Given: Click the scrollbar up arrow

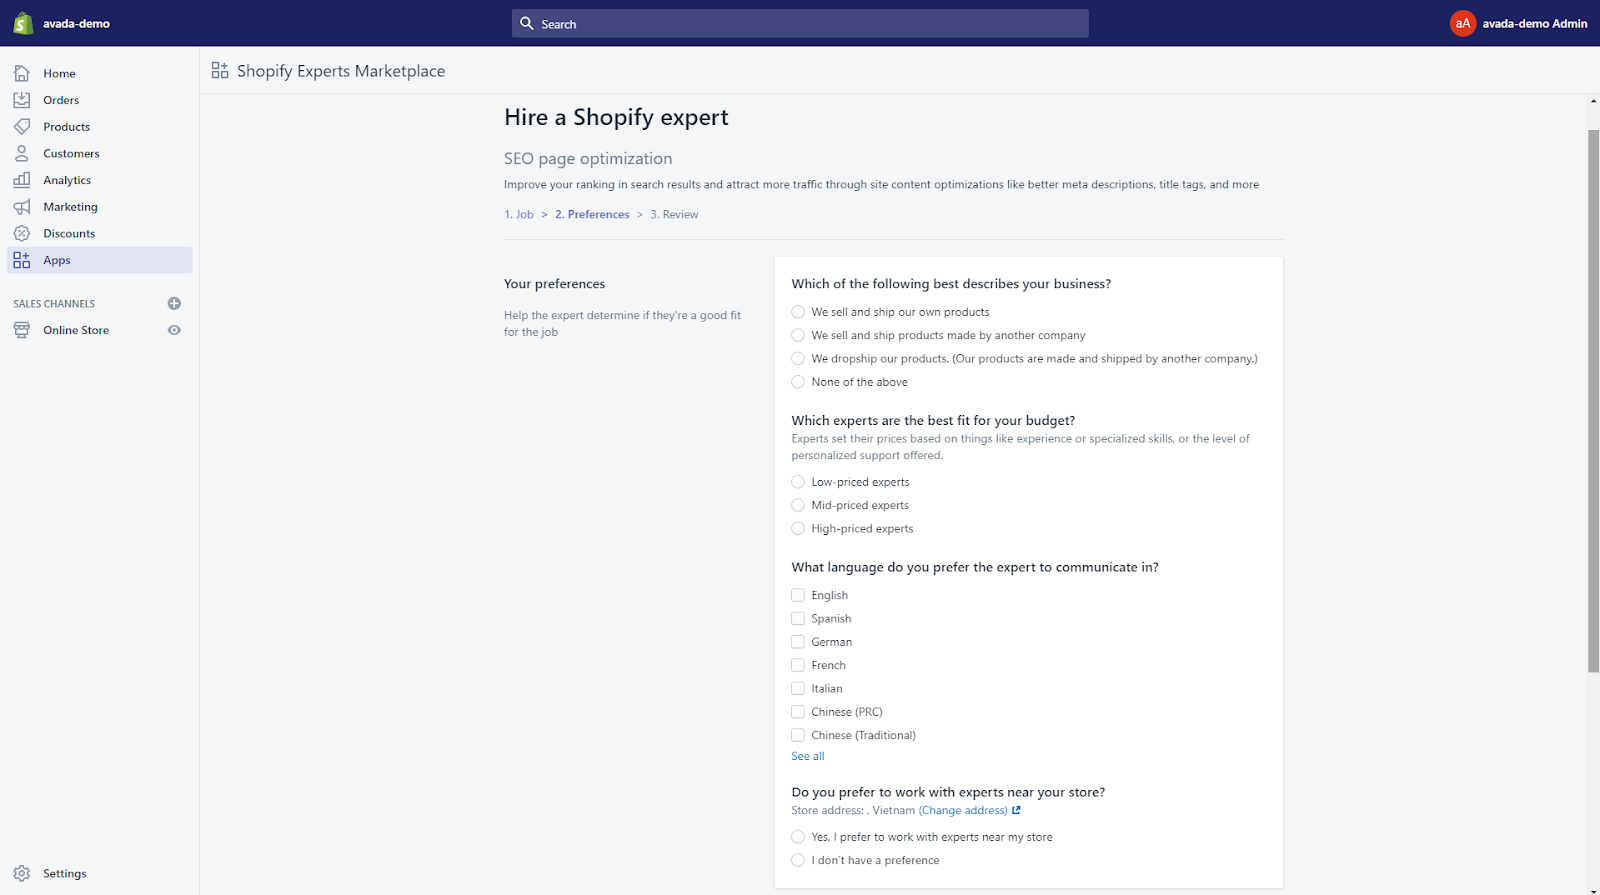Looking at the screenshot, I should [1593, 101].
